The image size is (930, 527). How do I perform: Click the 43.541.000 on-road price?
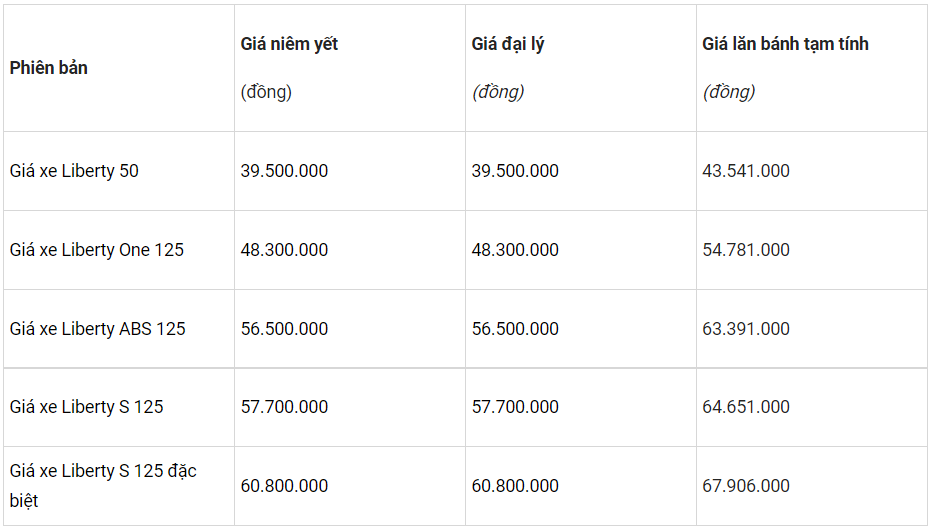(x=746, y=171)
